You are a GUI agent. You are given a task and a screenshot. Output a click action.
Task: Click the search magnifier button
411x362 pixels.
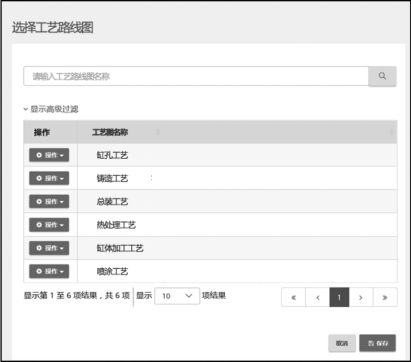pos(382,76)
